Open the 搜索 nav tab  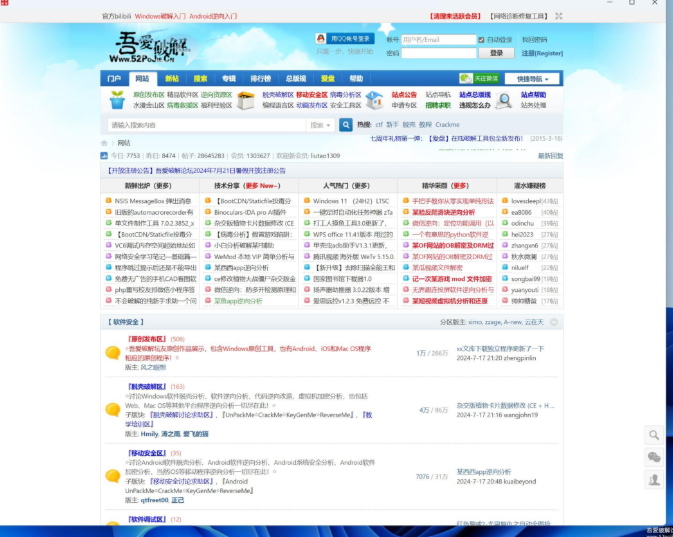tap(200, 79)
